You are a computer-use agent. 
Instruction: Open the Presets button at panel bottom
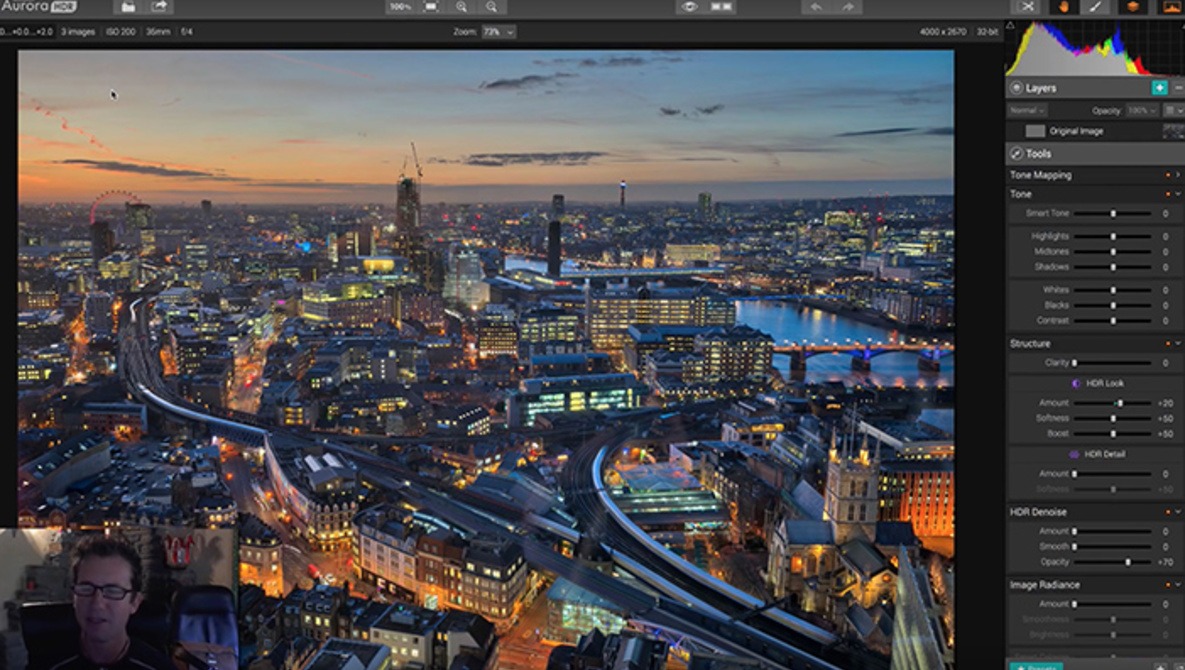tap(1036, 666)
